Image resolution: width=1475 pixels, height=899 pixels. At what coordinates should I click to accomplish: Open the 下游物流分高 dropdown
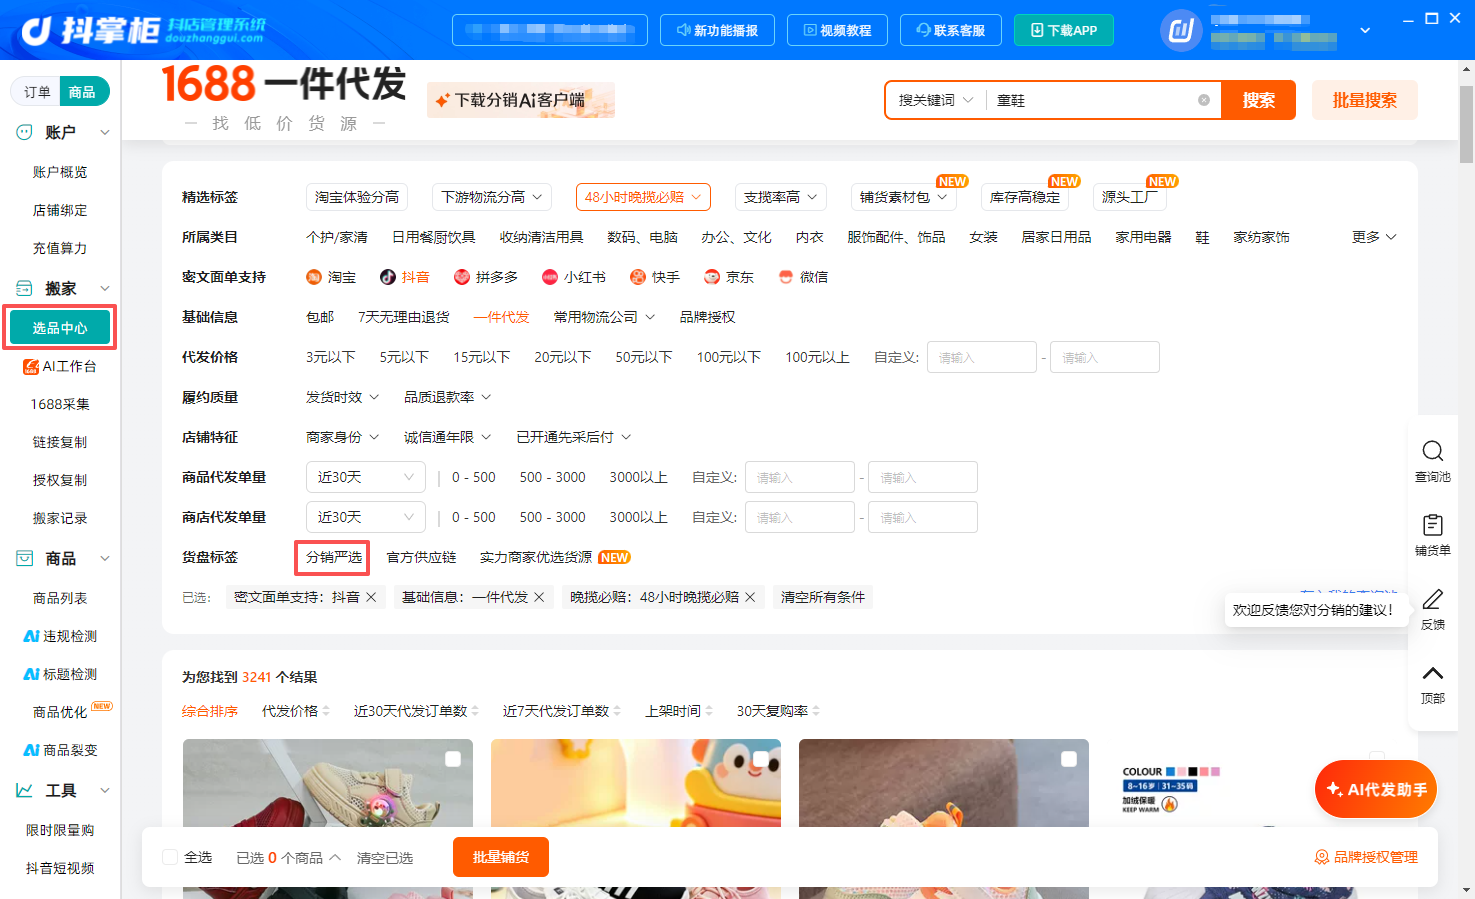[x=491, y=197]
